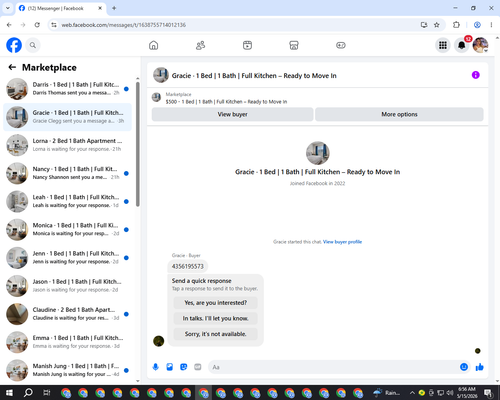Choose a GIF icon
The width and height of the screenshot is (500, 400).
198,367
